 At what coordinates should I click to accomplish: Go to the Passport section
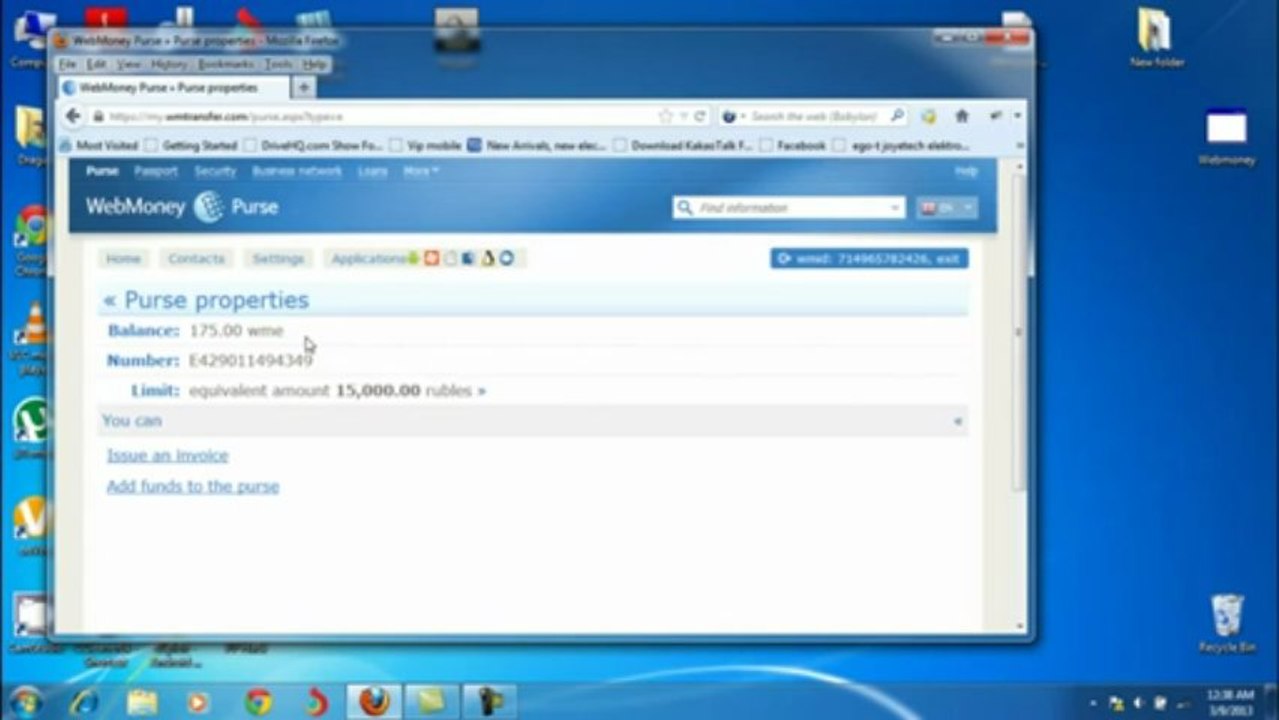point(156,171)
